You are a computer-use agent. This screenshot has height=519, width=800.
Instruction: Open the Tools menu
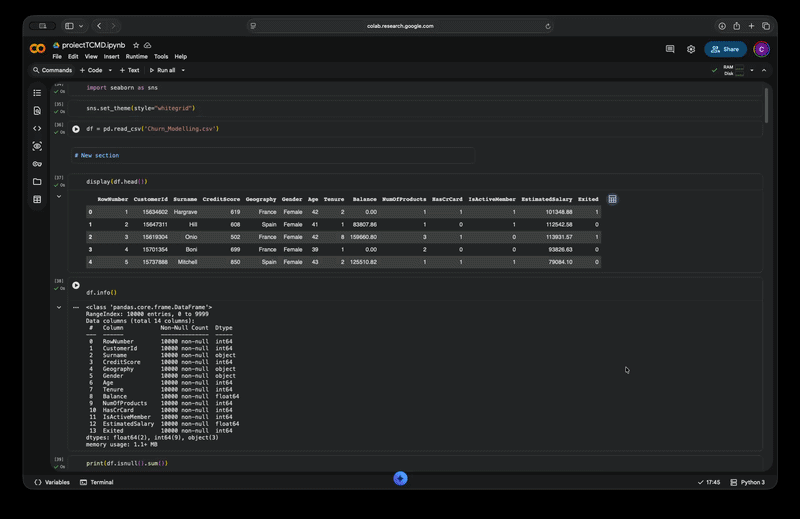pyautogui.click(x=161, y=57)
